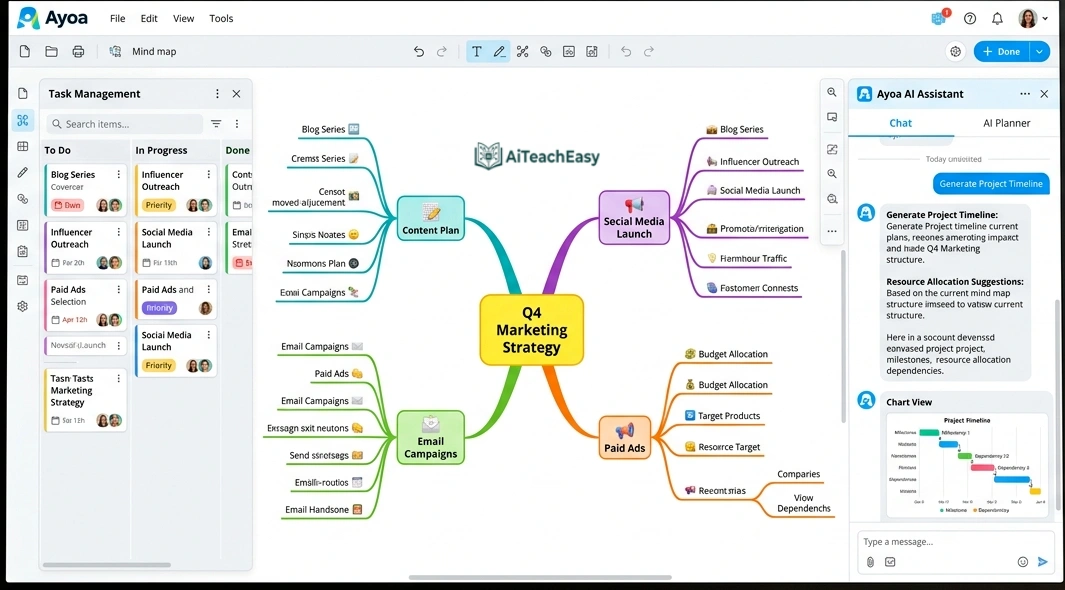Select the pen drawing tool

[499, 52]
